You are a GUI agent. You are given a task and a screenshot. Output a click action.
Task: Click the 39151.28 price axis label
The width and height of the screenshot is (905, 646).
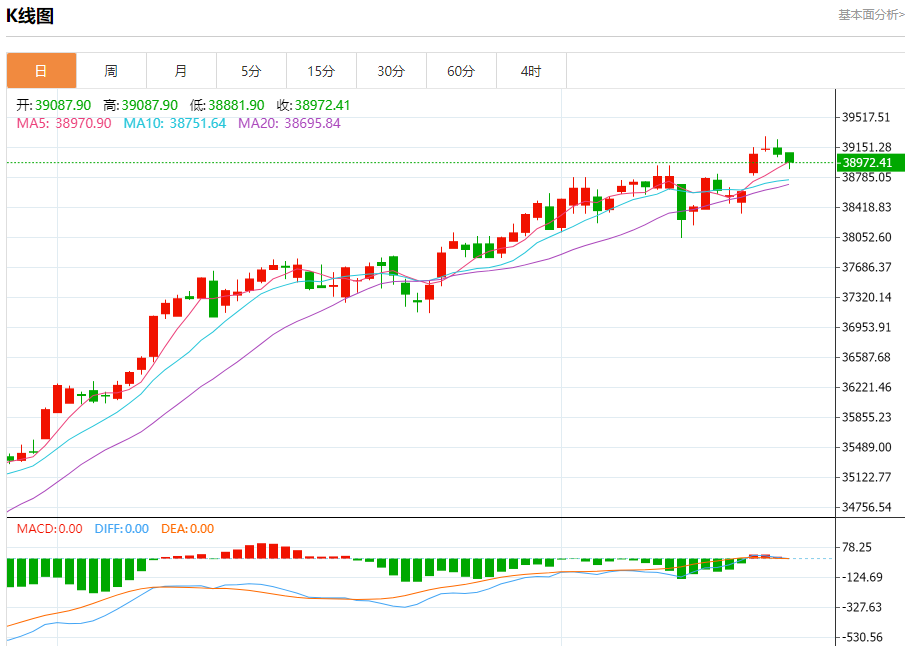866,147
